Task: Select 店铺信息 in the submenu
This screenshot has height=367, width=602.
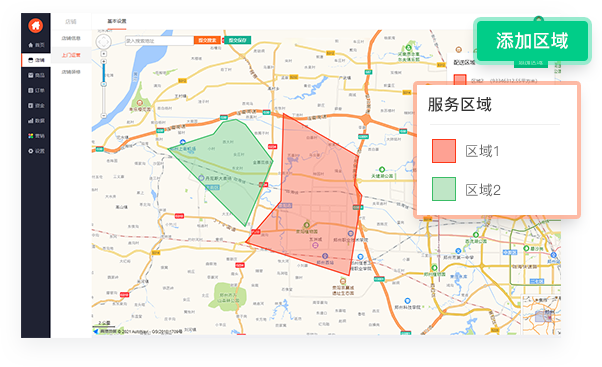Action: (x=71, y=38)
